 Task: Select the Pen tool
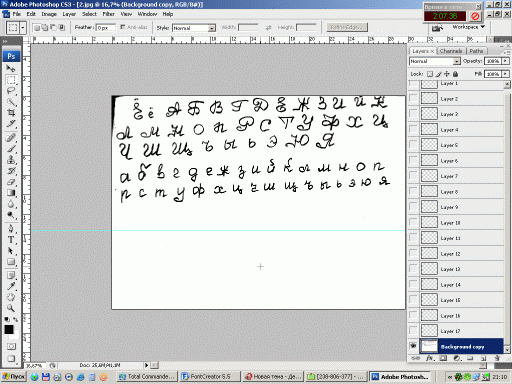pyautogui.click(x=11, y=229)
